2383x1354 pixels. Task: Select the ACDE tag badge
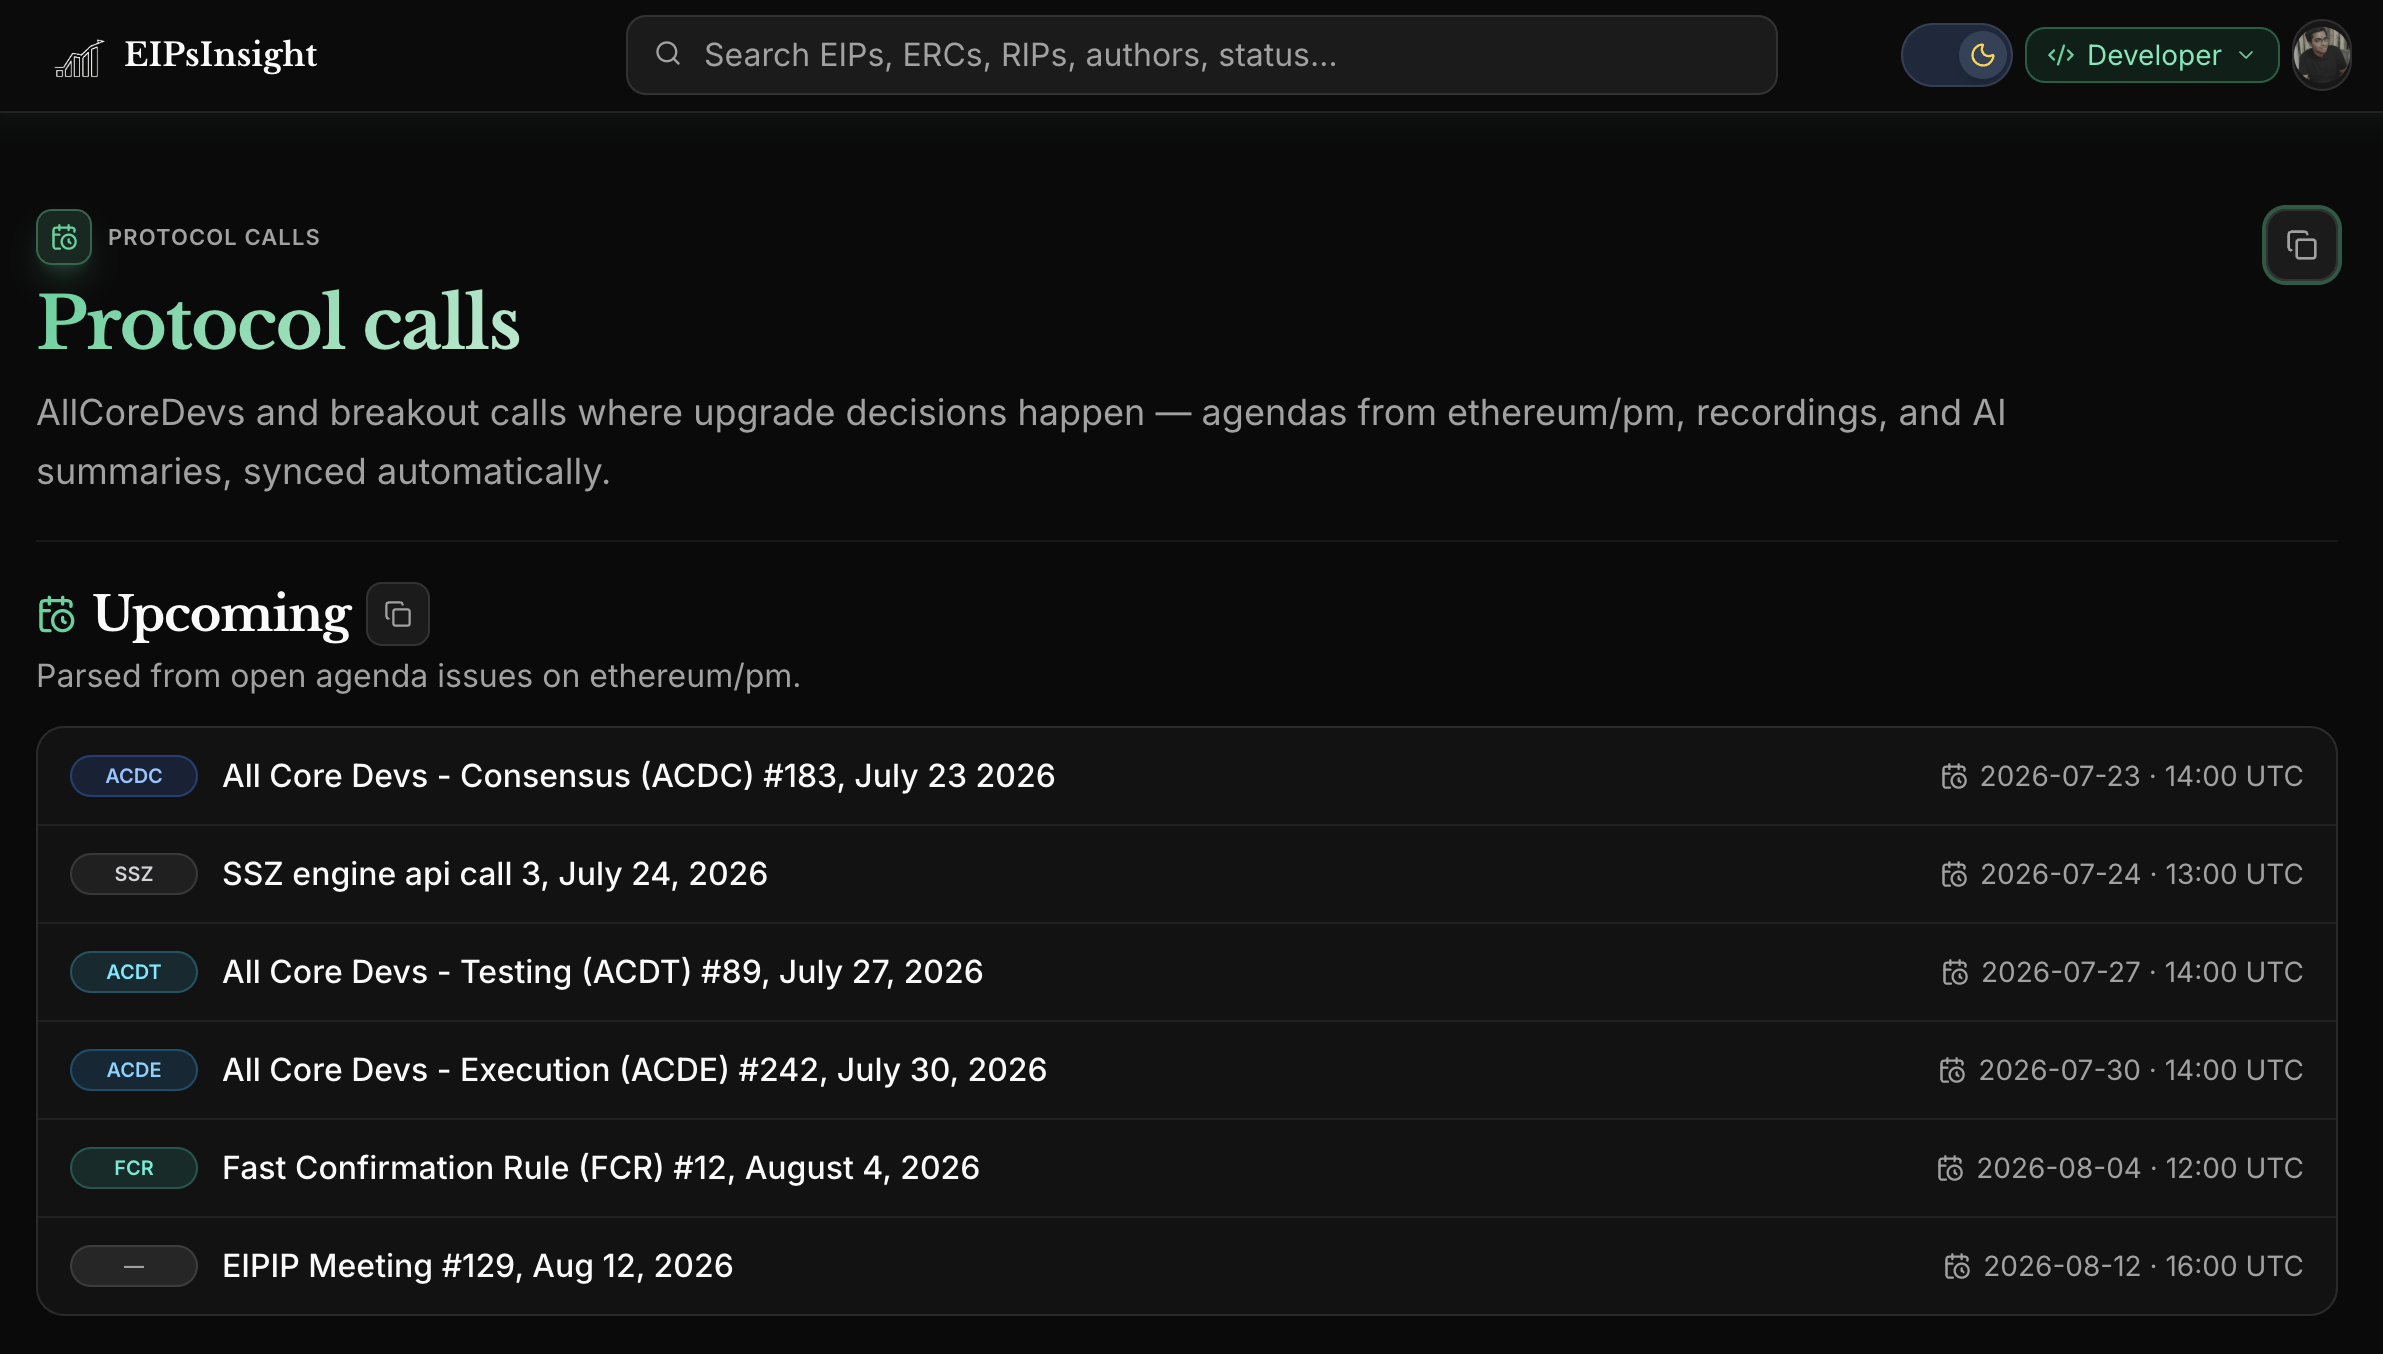point(134,1070)
